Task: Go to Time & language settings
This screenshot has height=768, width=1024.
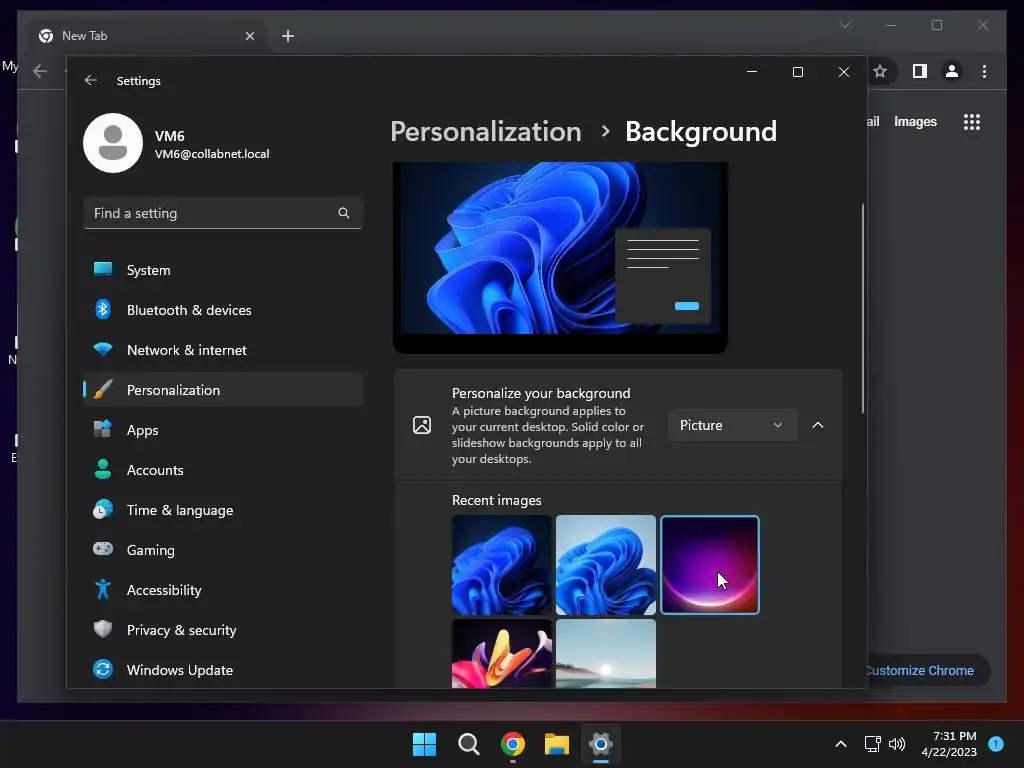Action: click(x=223, y=510)
